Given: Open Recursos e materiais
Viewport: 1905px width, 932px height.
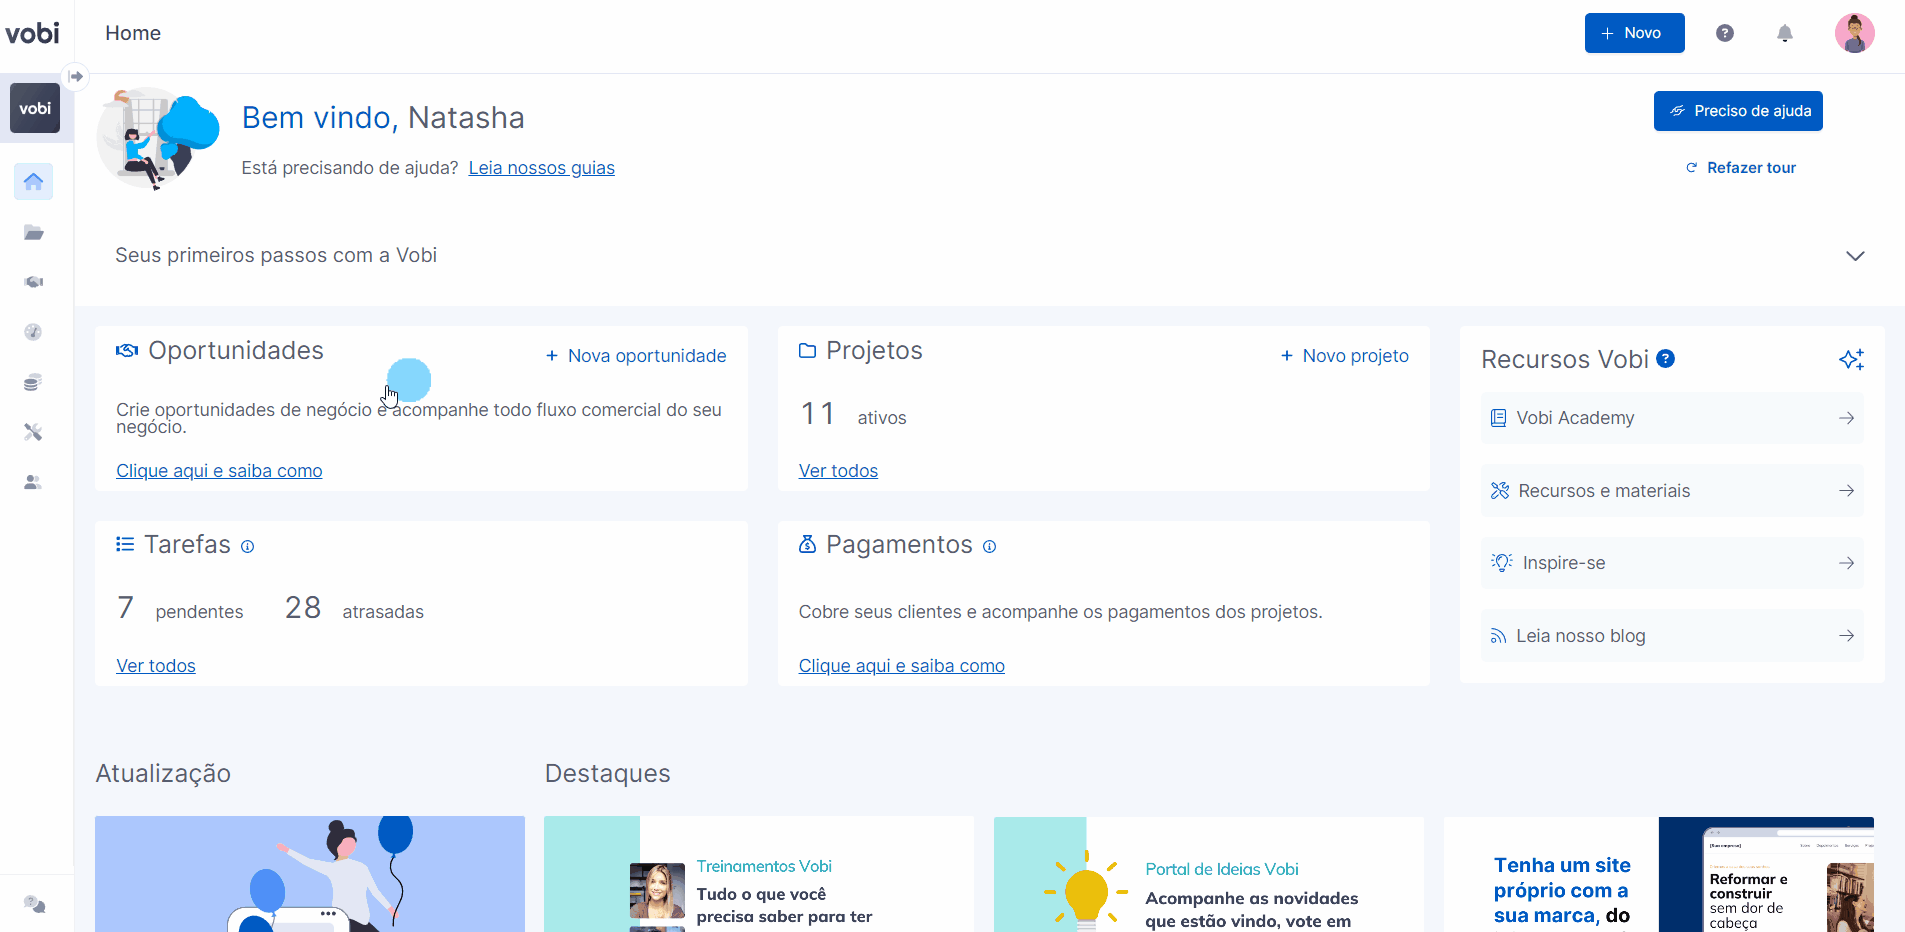Looking at the screenshot, I should [x=1672, y=491].
